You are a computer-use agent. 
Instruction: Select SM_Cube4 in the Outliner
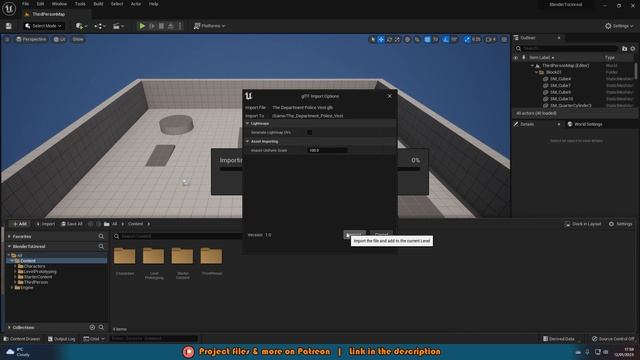click(560, 79)
